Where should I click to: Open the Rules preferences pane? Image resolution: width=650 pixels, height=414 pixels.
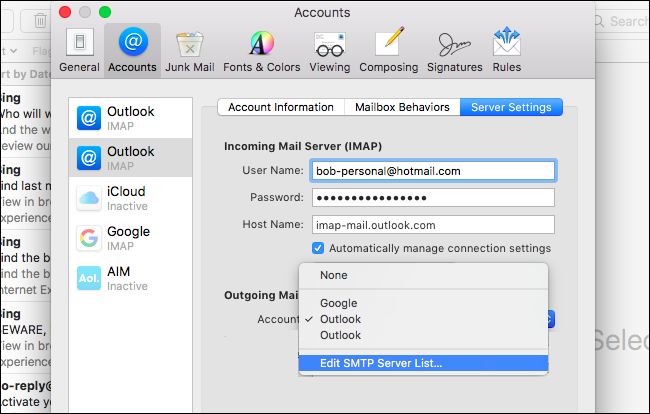click(507, 50)
